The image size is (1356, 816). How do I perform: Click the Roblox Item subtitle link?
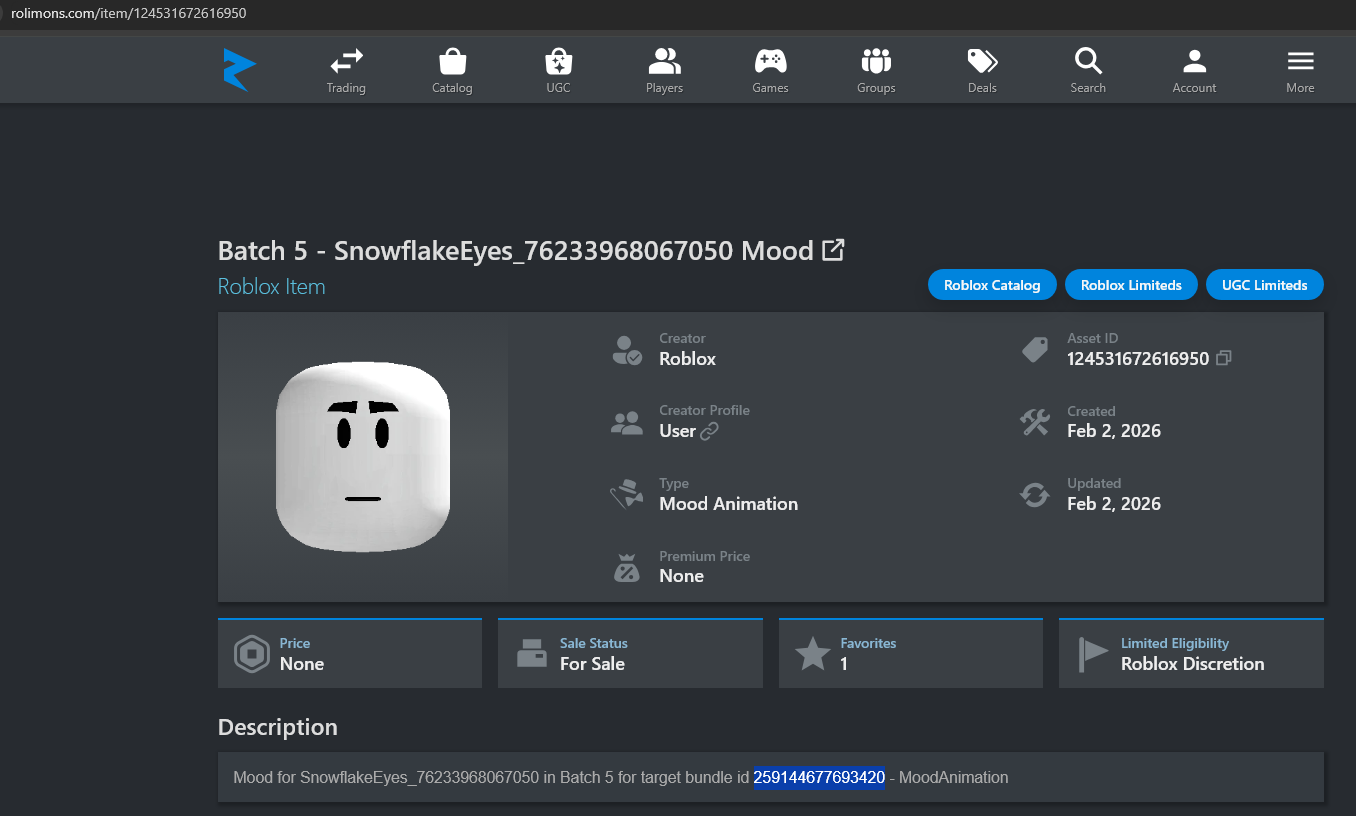point(272,287)
